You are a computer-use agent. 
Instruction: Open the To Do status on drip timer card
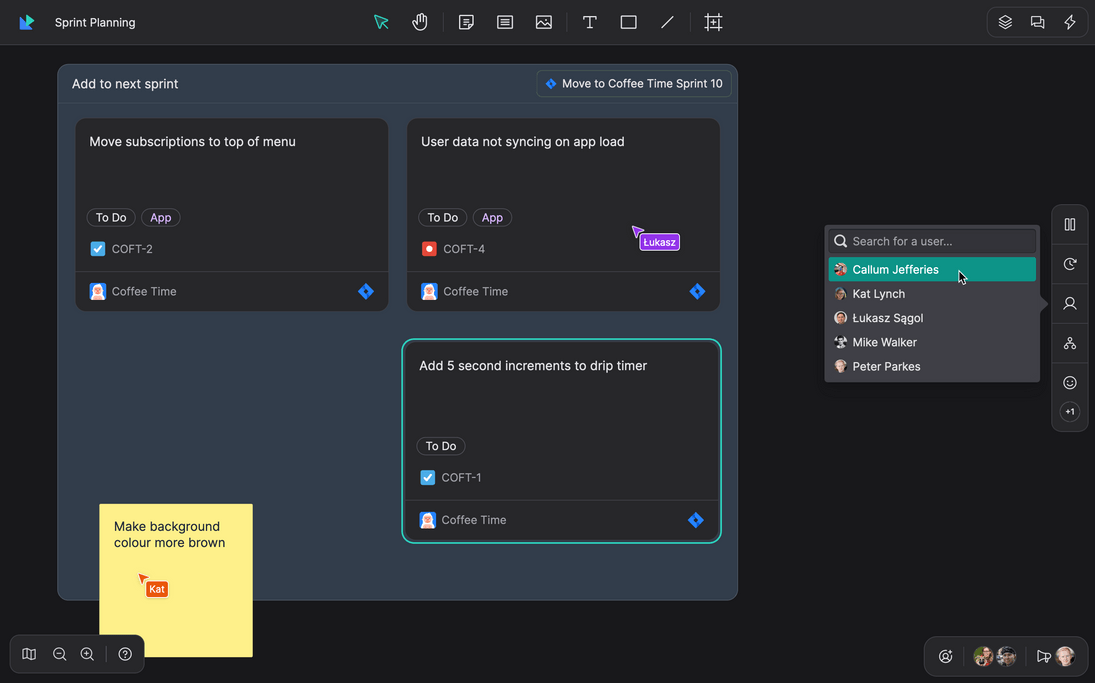coord(441,446)
